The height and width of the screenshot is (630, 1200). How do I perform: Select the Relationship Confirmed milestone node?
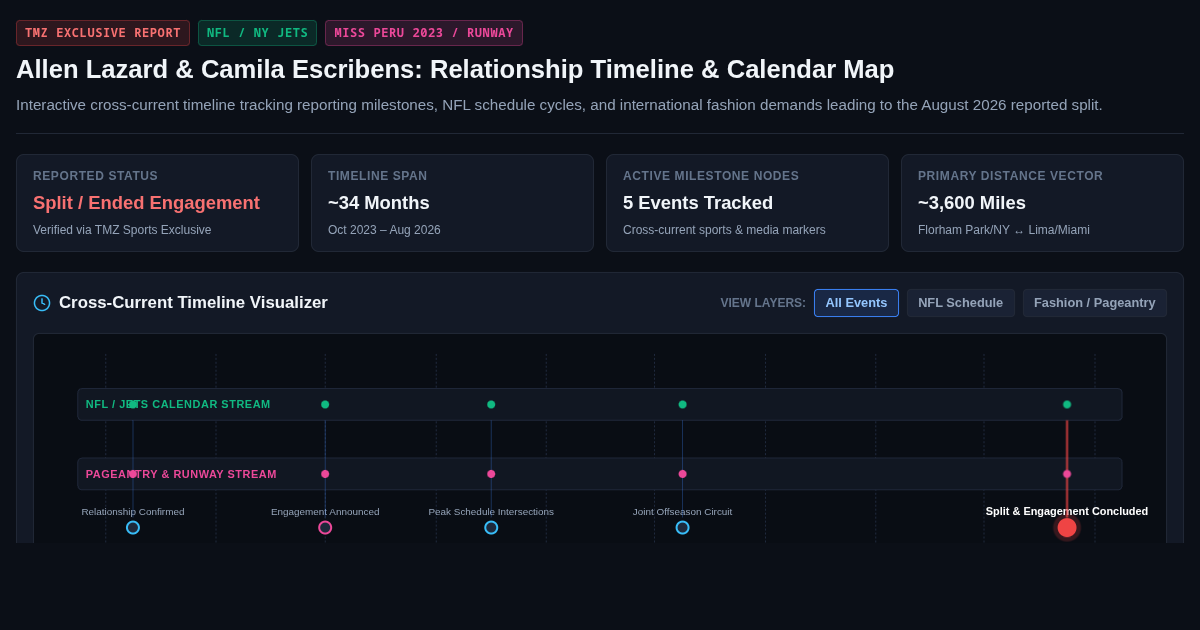(133, 527)
